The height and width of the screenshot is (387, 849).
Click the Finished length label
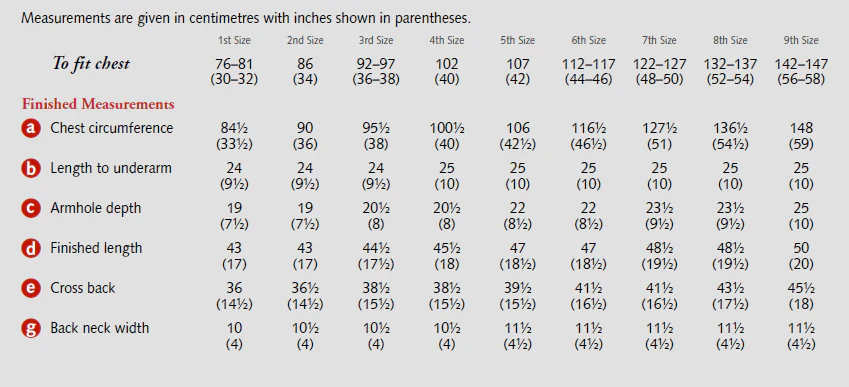(x=96, y=248)
